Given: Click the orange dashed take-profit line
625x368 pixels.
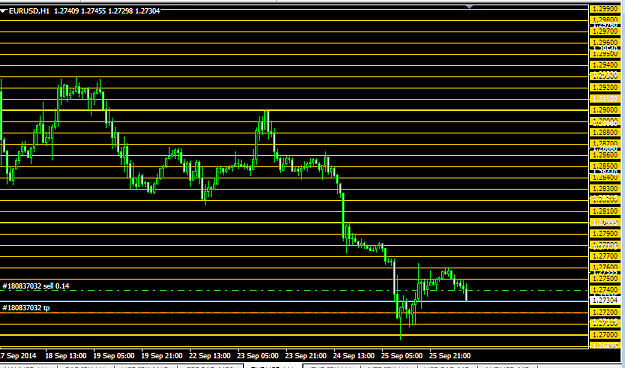Looking at the screenshot, I should click(294, 313).
